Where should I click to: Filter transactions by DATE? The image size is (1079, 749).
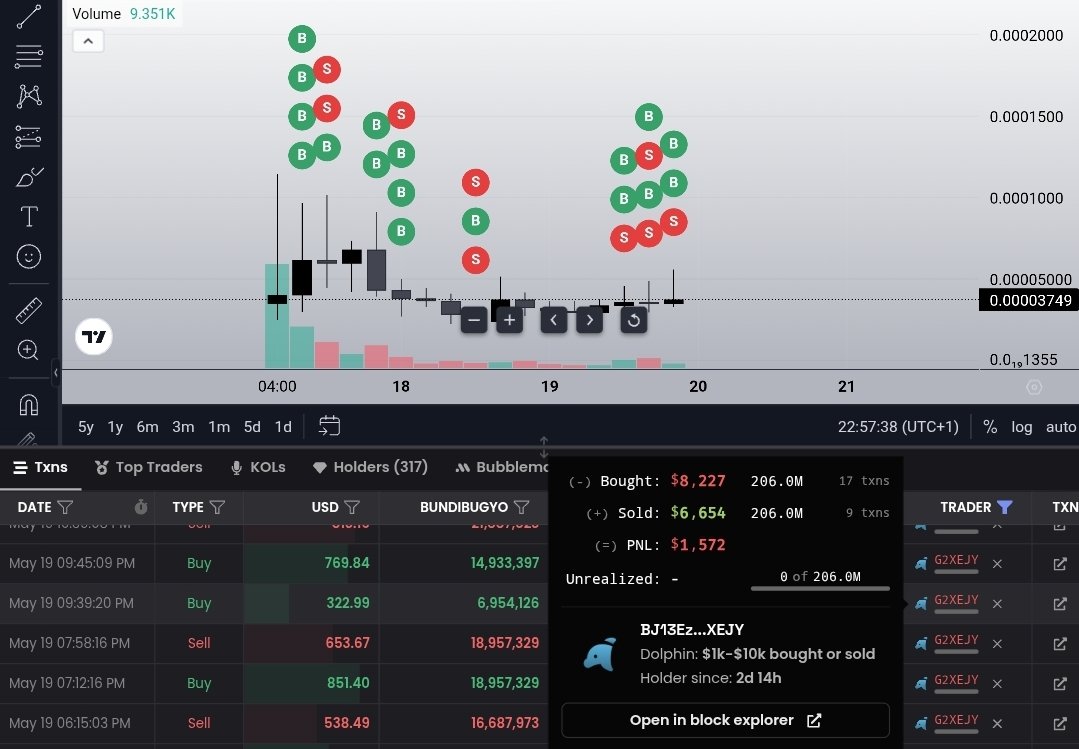(x=65, y=507)
